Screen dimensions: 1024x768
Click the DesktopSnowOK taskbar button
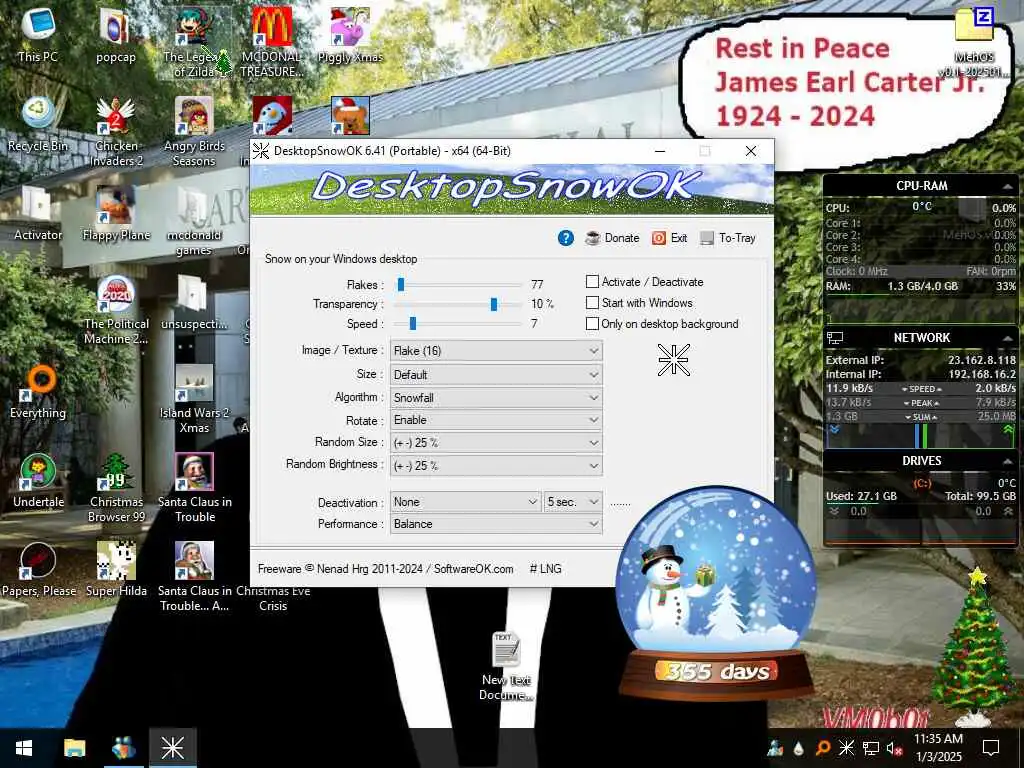tap(173, 748)
